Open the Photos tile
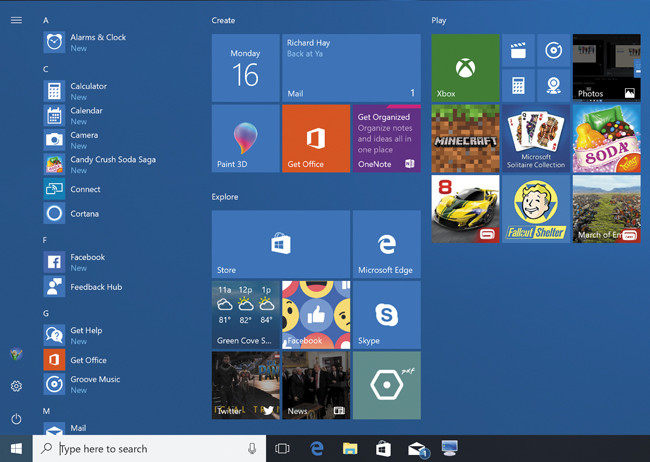650x462 pixels. pyautogui.click(x=606, y=68)
